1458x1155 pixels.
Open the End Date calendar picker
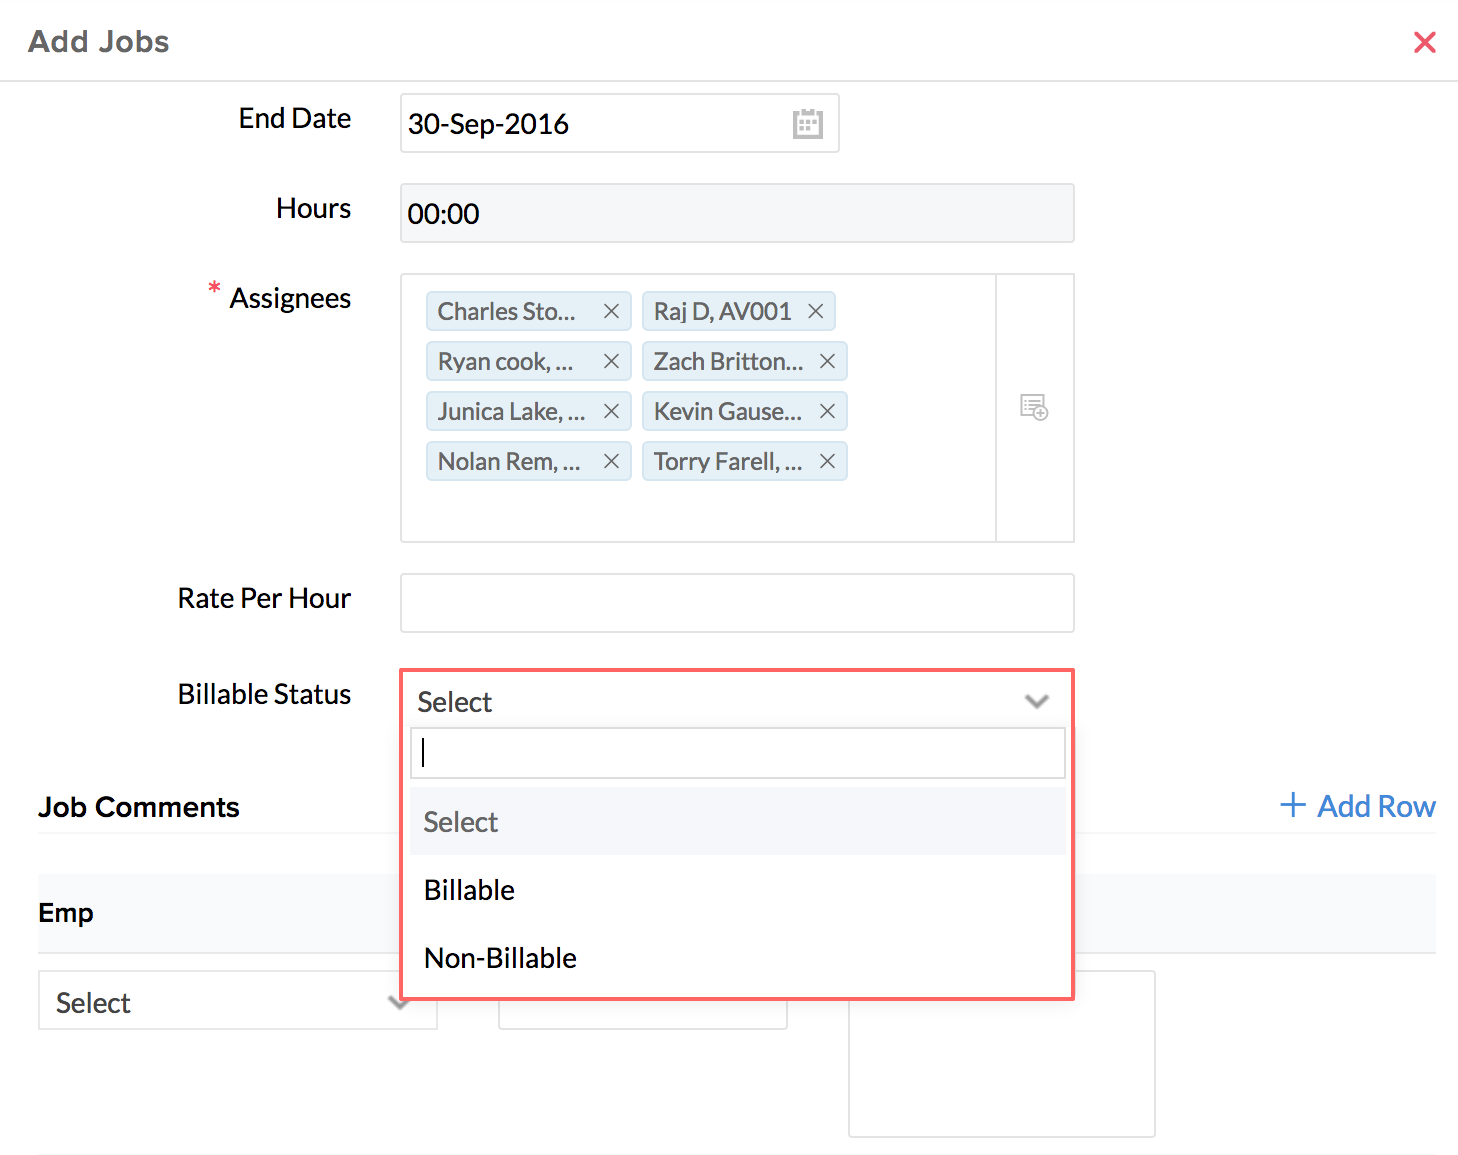807,124
